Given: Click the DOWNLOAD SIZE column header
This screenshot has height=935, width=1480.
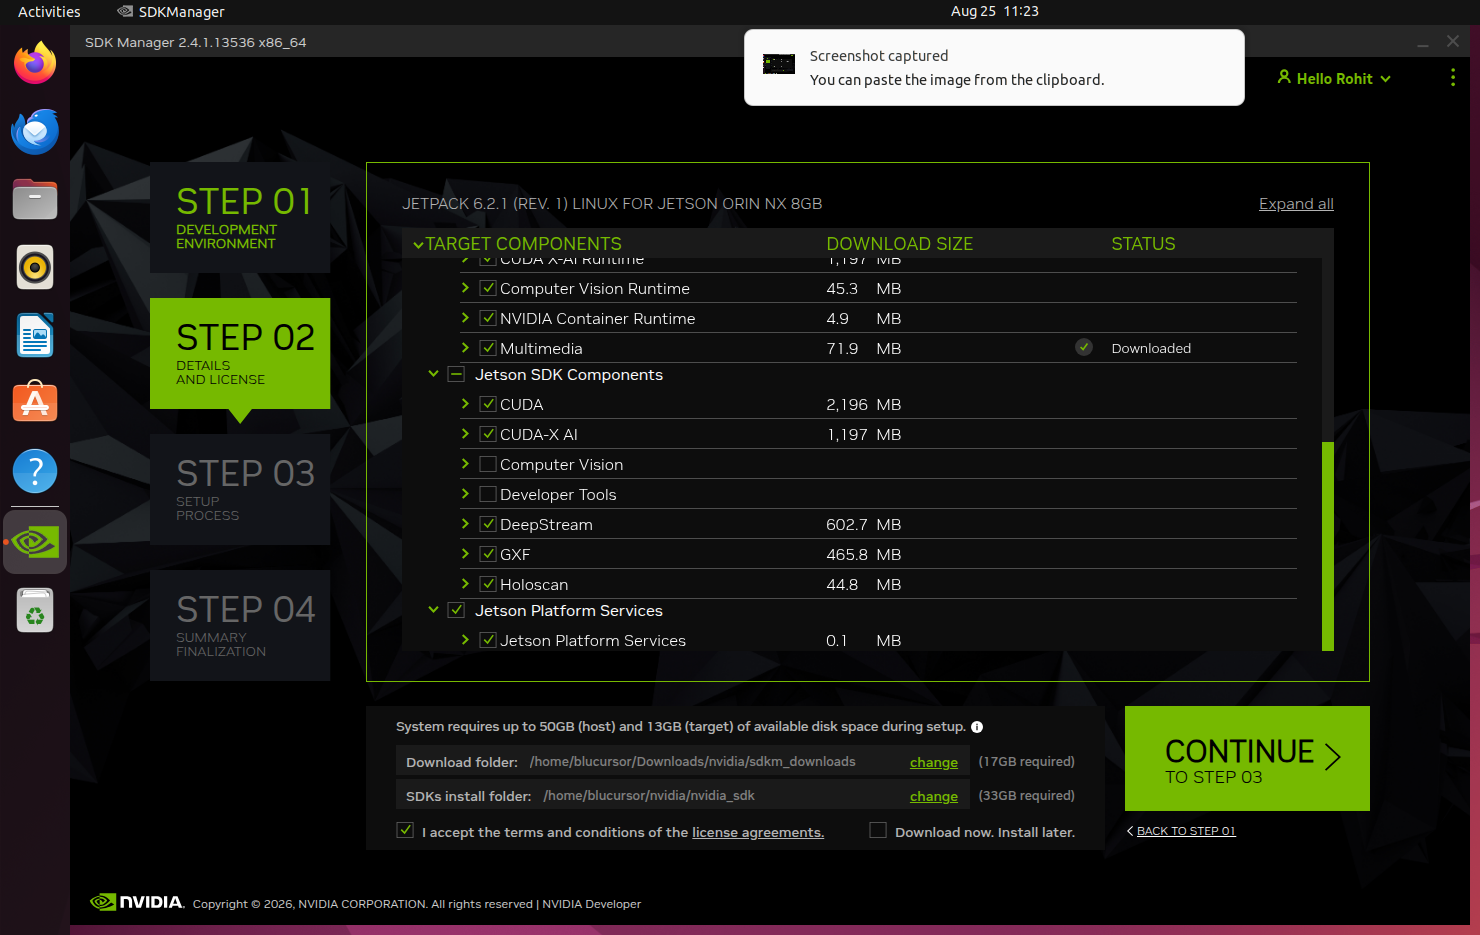Looking at the screenshot, I should click(x=899, y=244).
